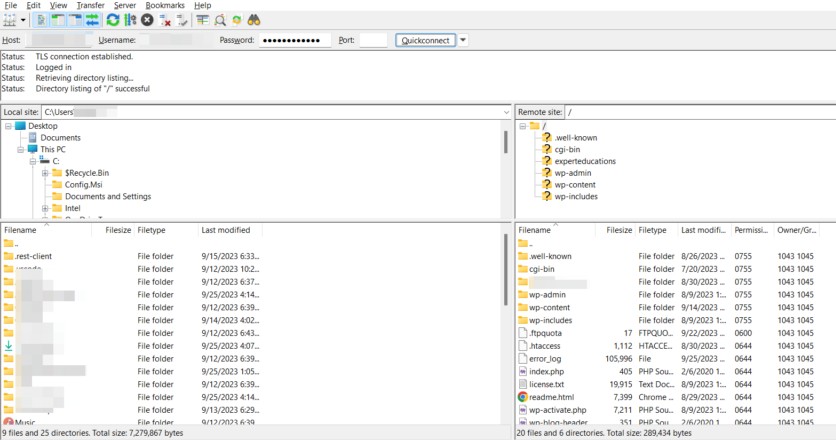Viewport: 836px width, 440px height.
Task: Sort remote files by Filesize column
Action: [618, 230]
